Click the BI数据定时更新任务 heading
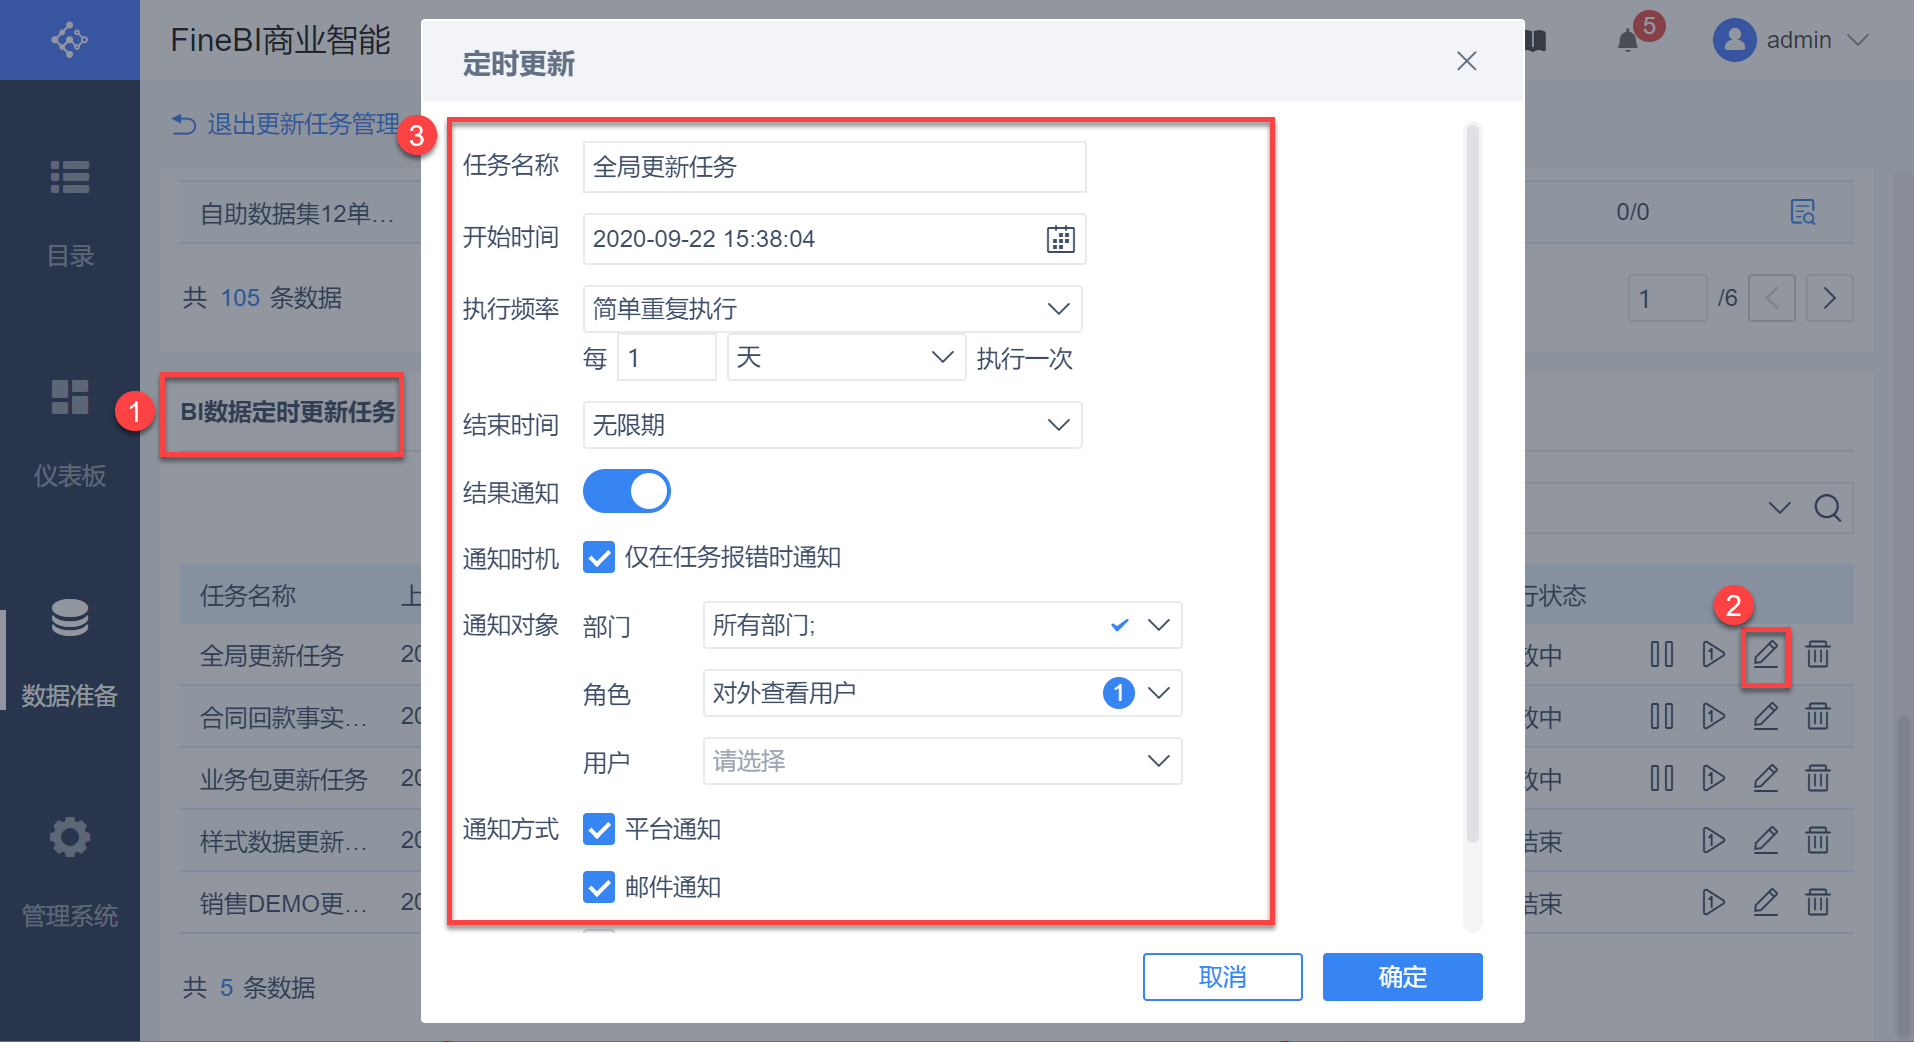 [288, 412]
